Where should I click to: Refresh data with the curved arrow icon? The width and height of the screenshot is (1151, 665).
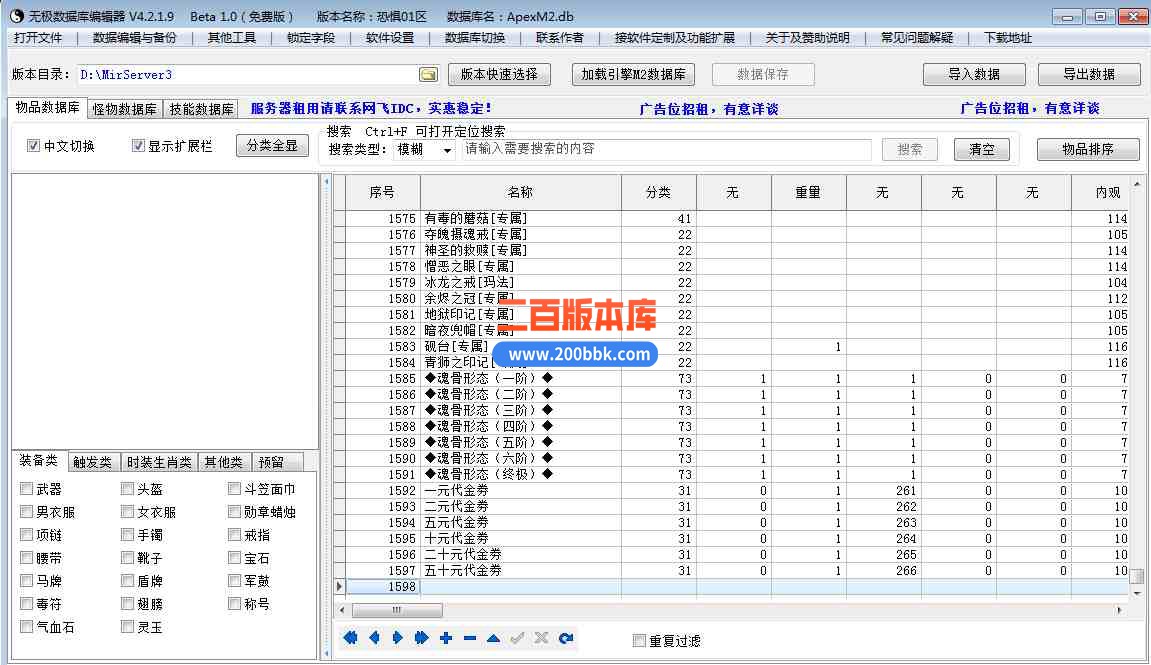click(565, 638)
